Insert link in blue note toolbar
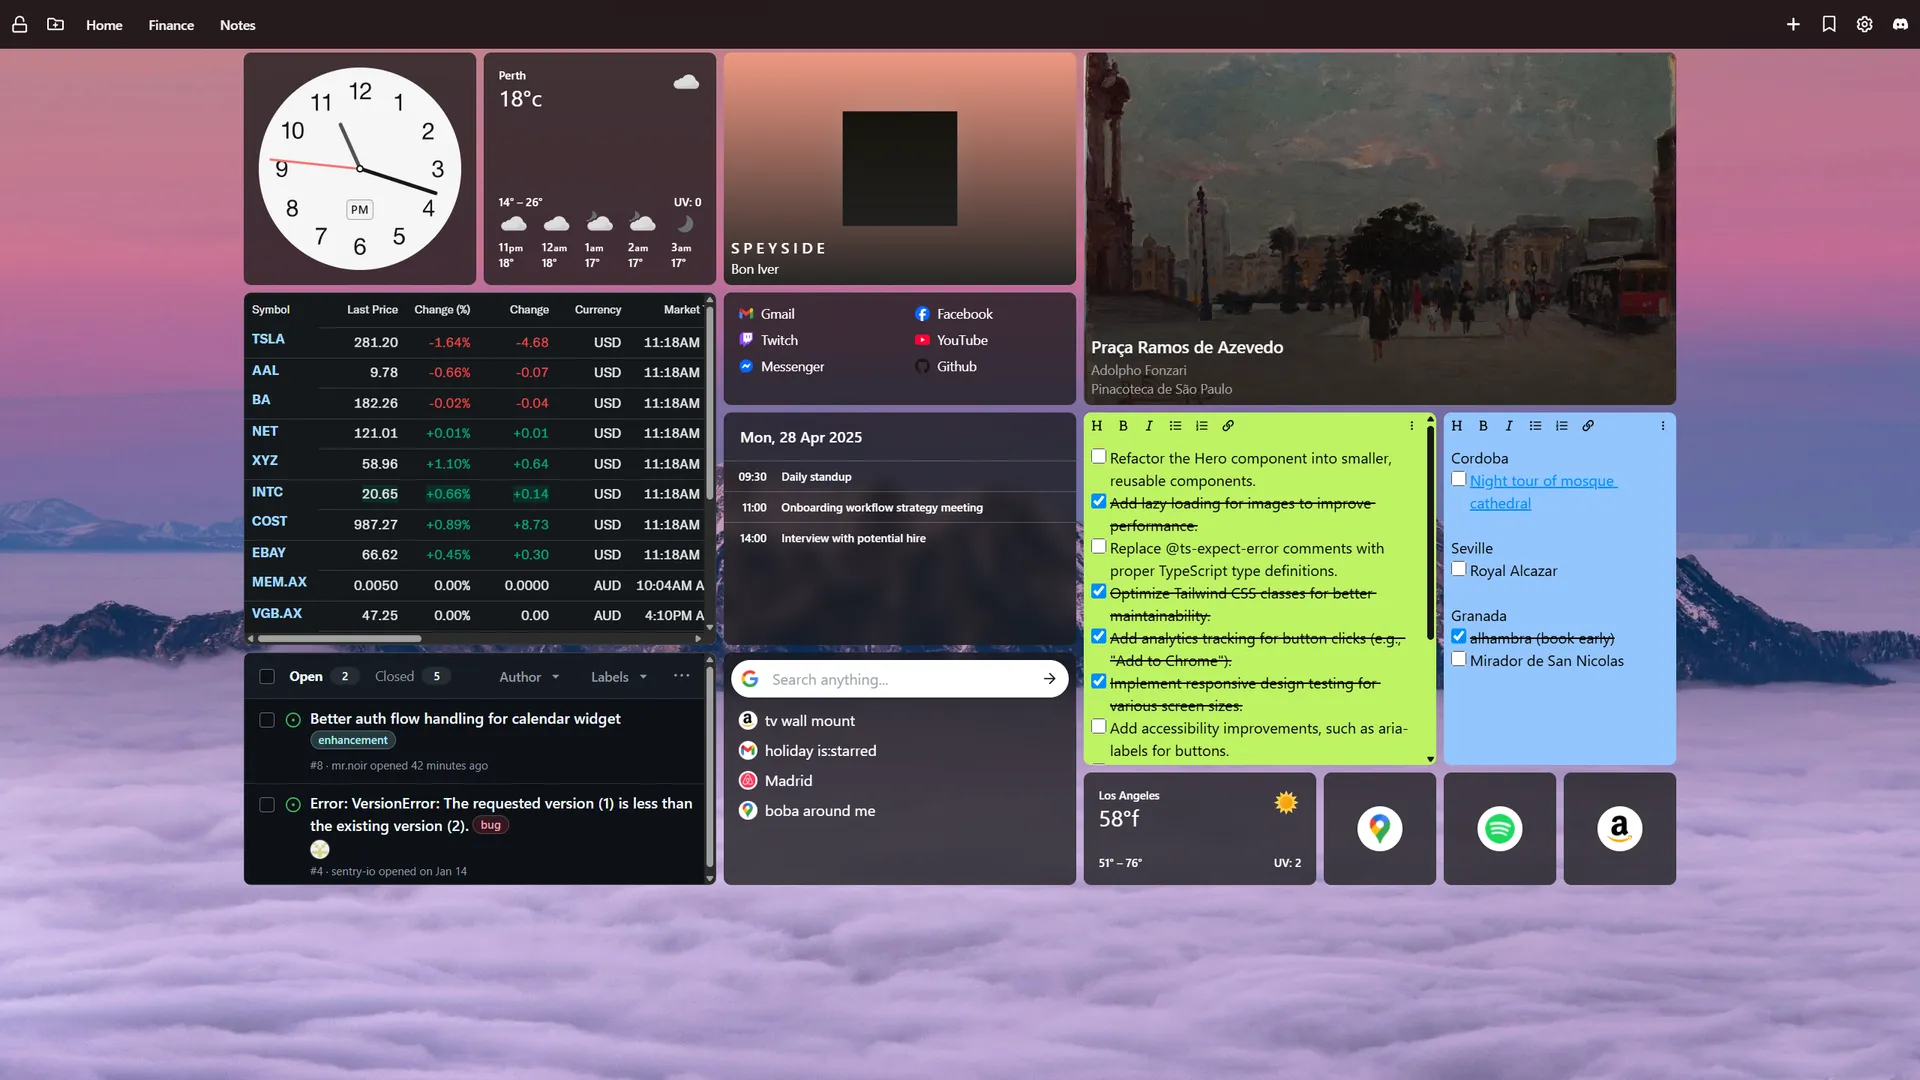The image size is (1920, 1080). pyautogui.click(x=1588, y=426)
